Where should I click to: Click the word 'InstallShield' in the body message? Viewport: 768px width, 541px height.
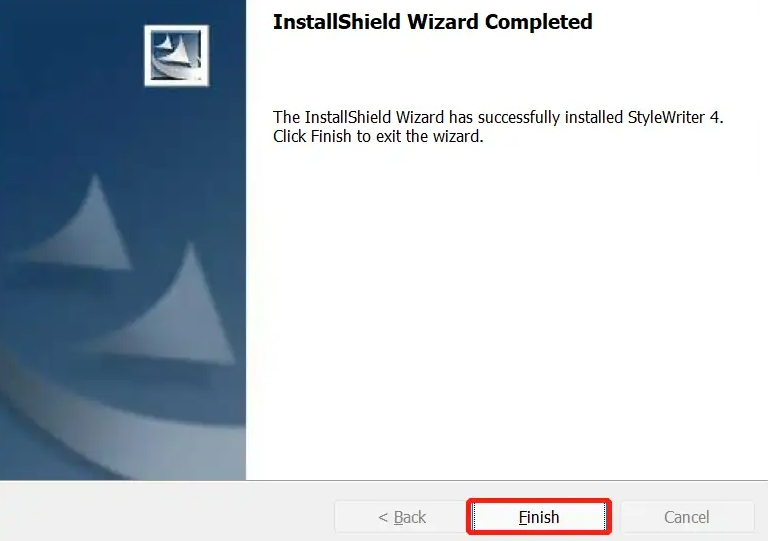(x=348, y=118)
